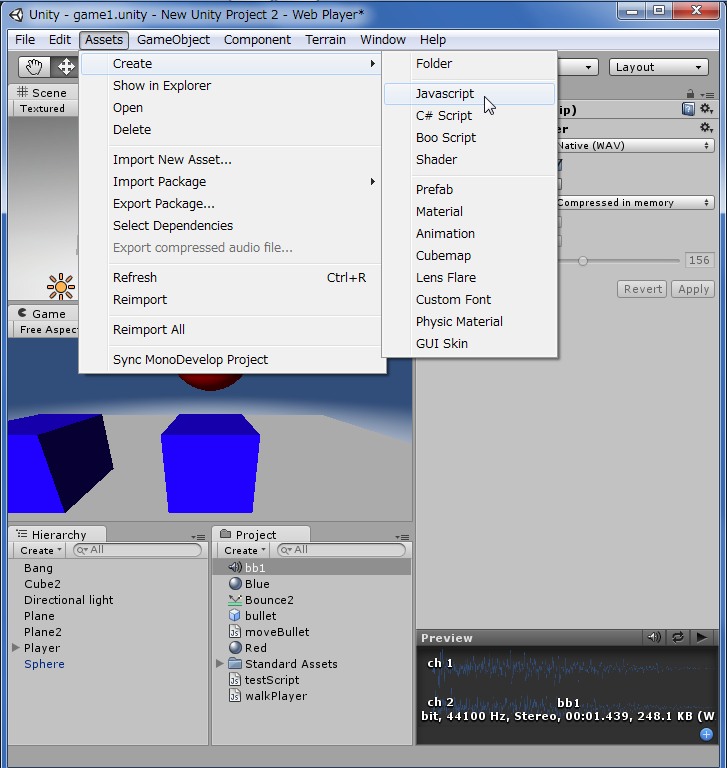Select the moveBullet script asset
Screen dimensions: 727x768
[x=276, y=632]
